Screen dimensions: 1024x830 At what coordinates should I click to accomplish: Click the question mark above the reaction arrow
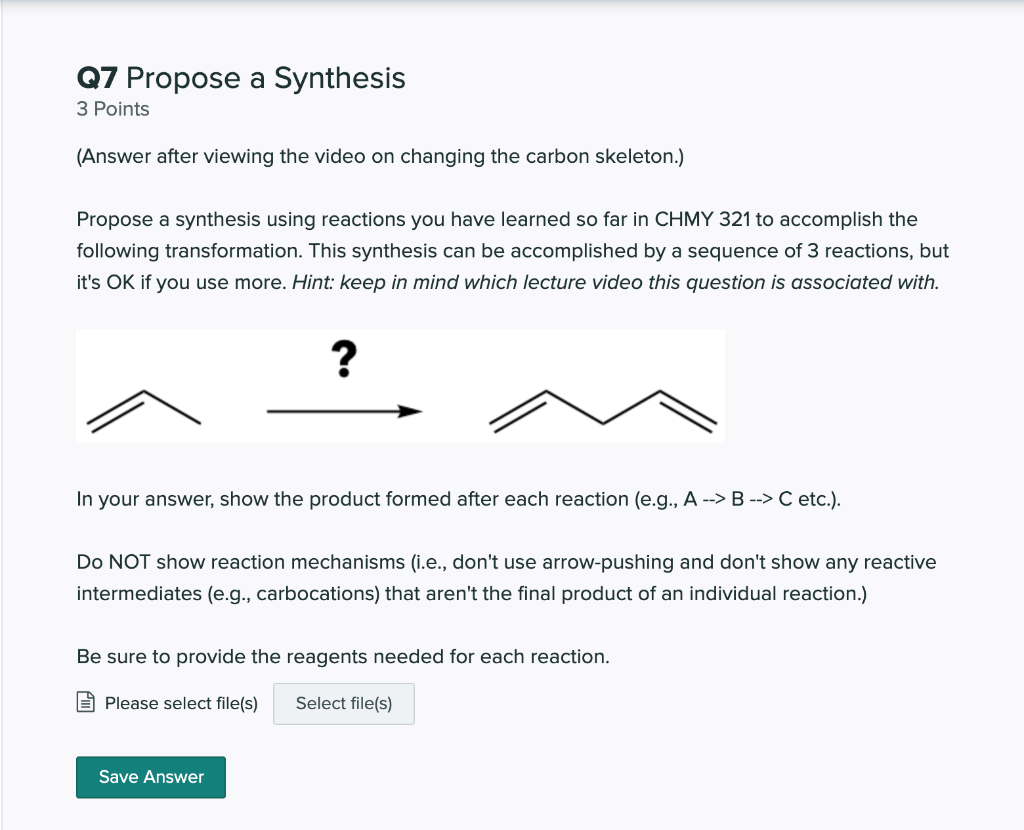click(344, 359)
